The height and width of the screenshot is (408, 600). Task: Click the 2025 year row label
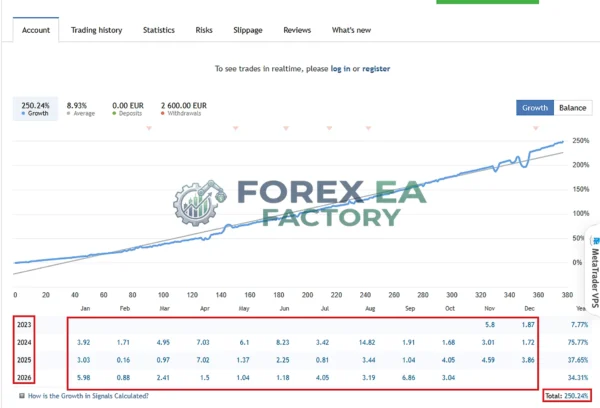pos(24,360)
